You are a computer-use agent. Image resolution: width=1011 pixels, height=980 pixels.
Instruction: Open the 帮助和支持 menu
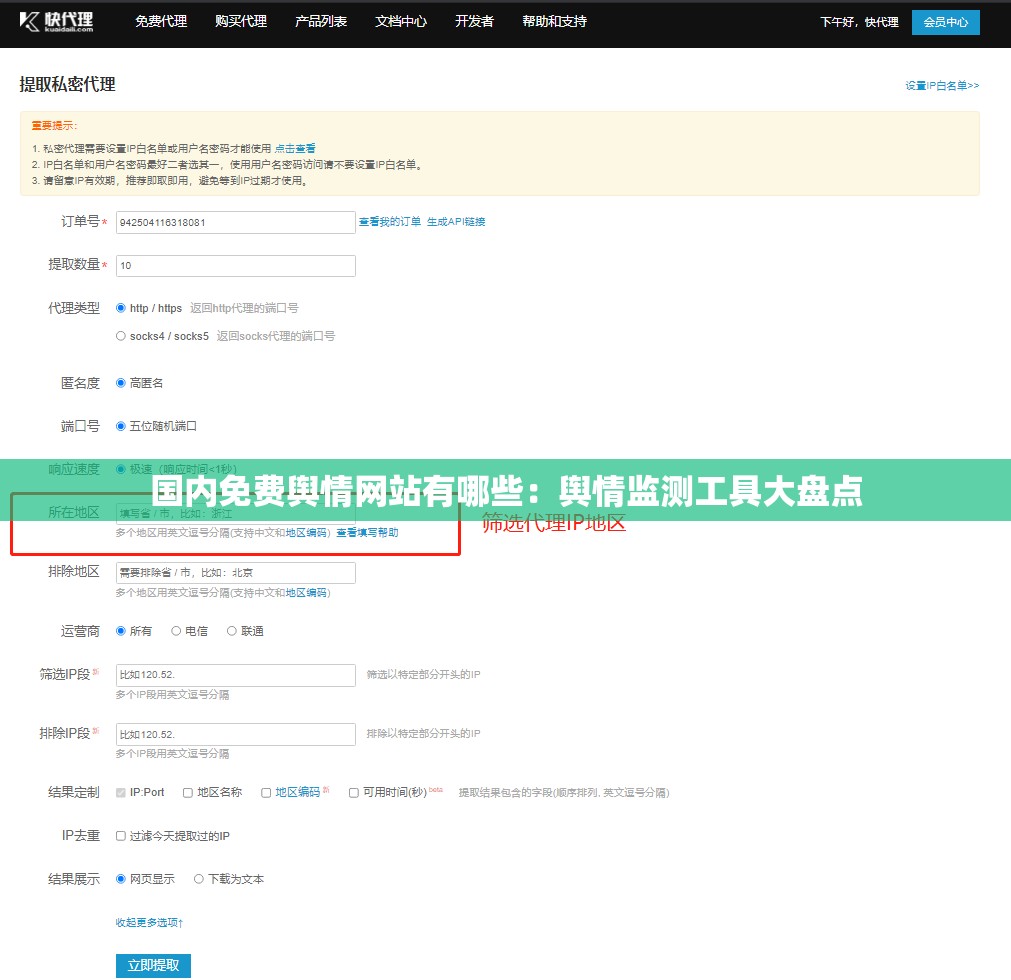pyautogui.click(x=553, y=21)
